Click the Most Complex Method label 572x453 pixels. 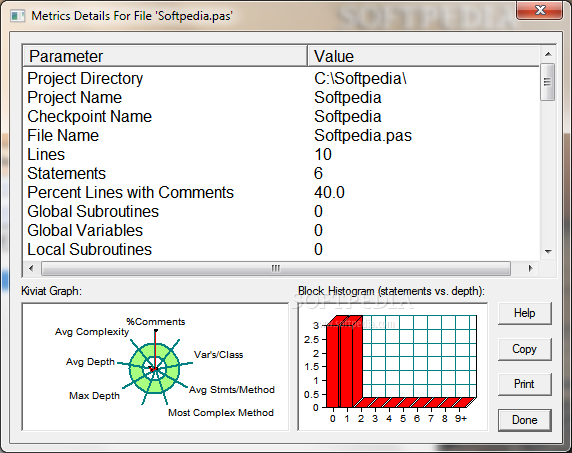tap(221, 413)
